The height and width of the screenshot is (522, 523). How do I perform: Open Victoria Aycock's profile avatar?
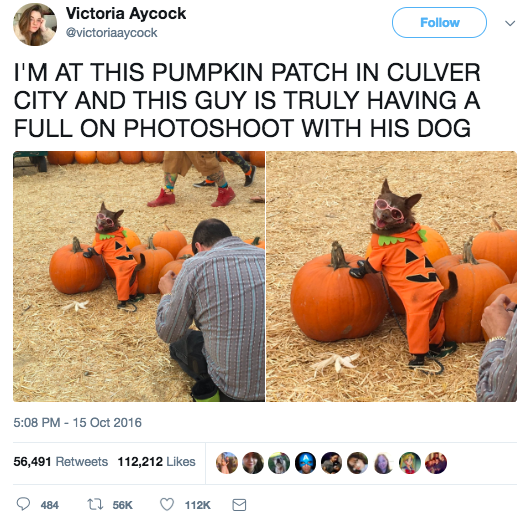click(x=34, y=24)
